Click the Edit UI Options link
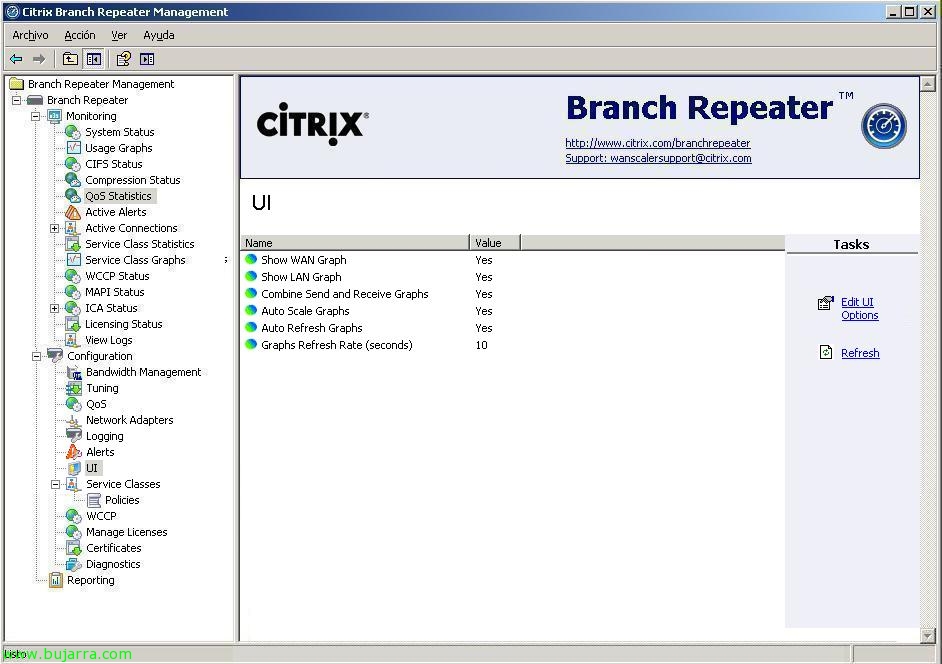The width and height of the screenshot is (942, 664). [x=860, y=308]
